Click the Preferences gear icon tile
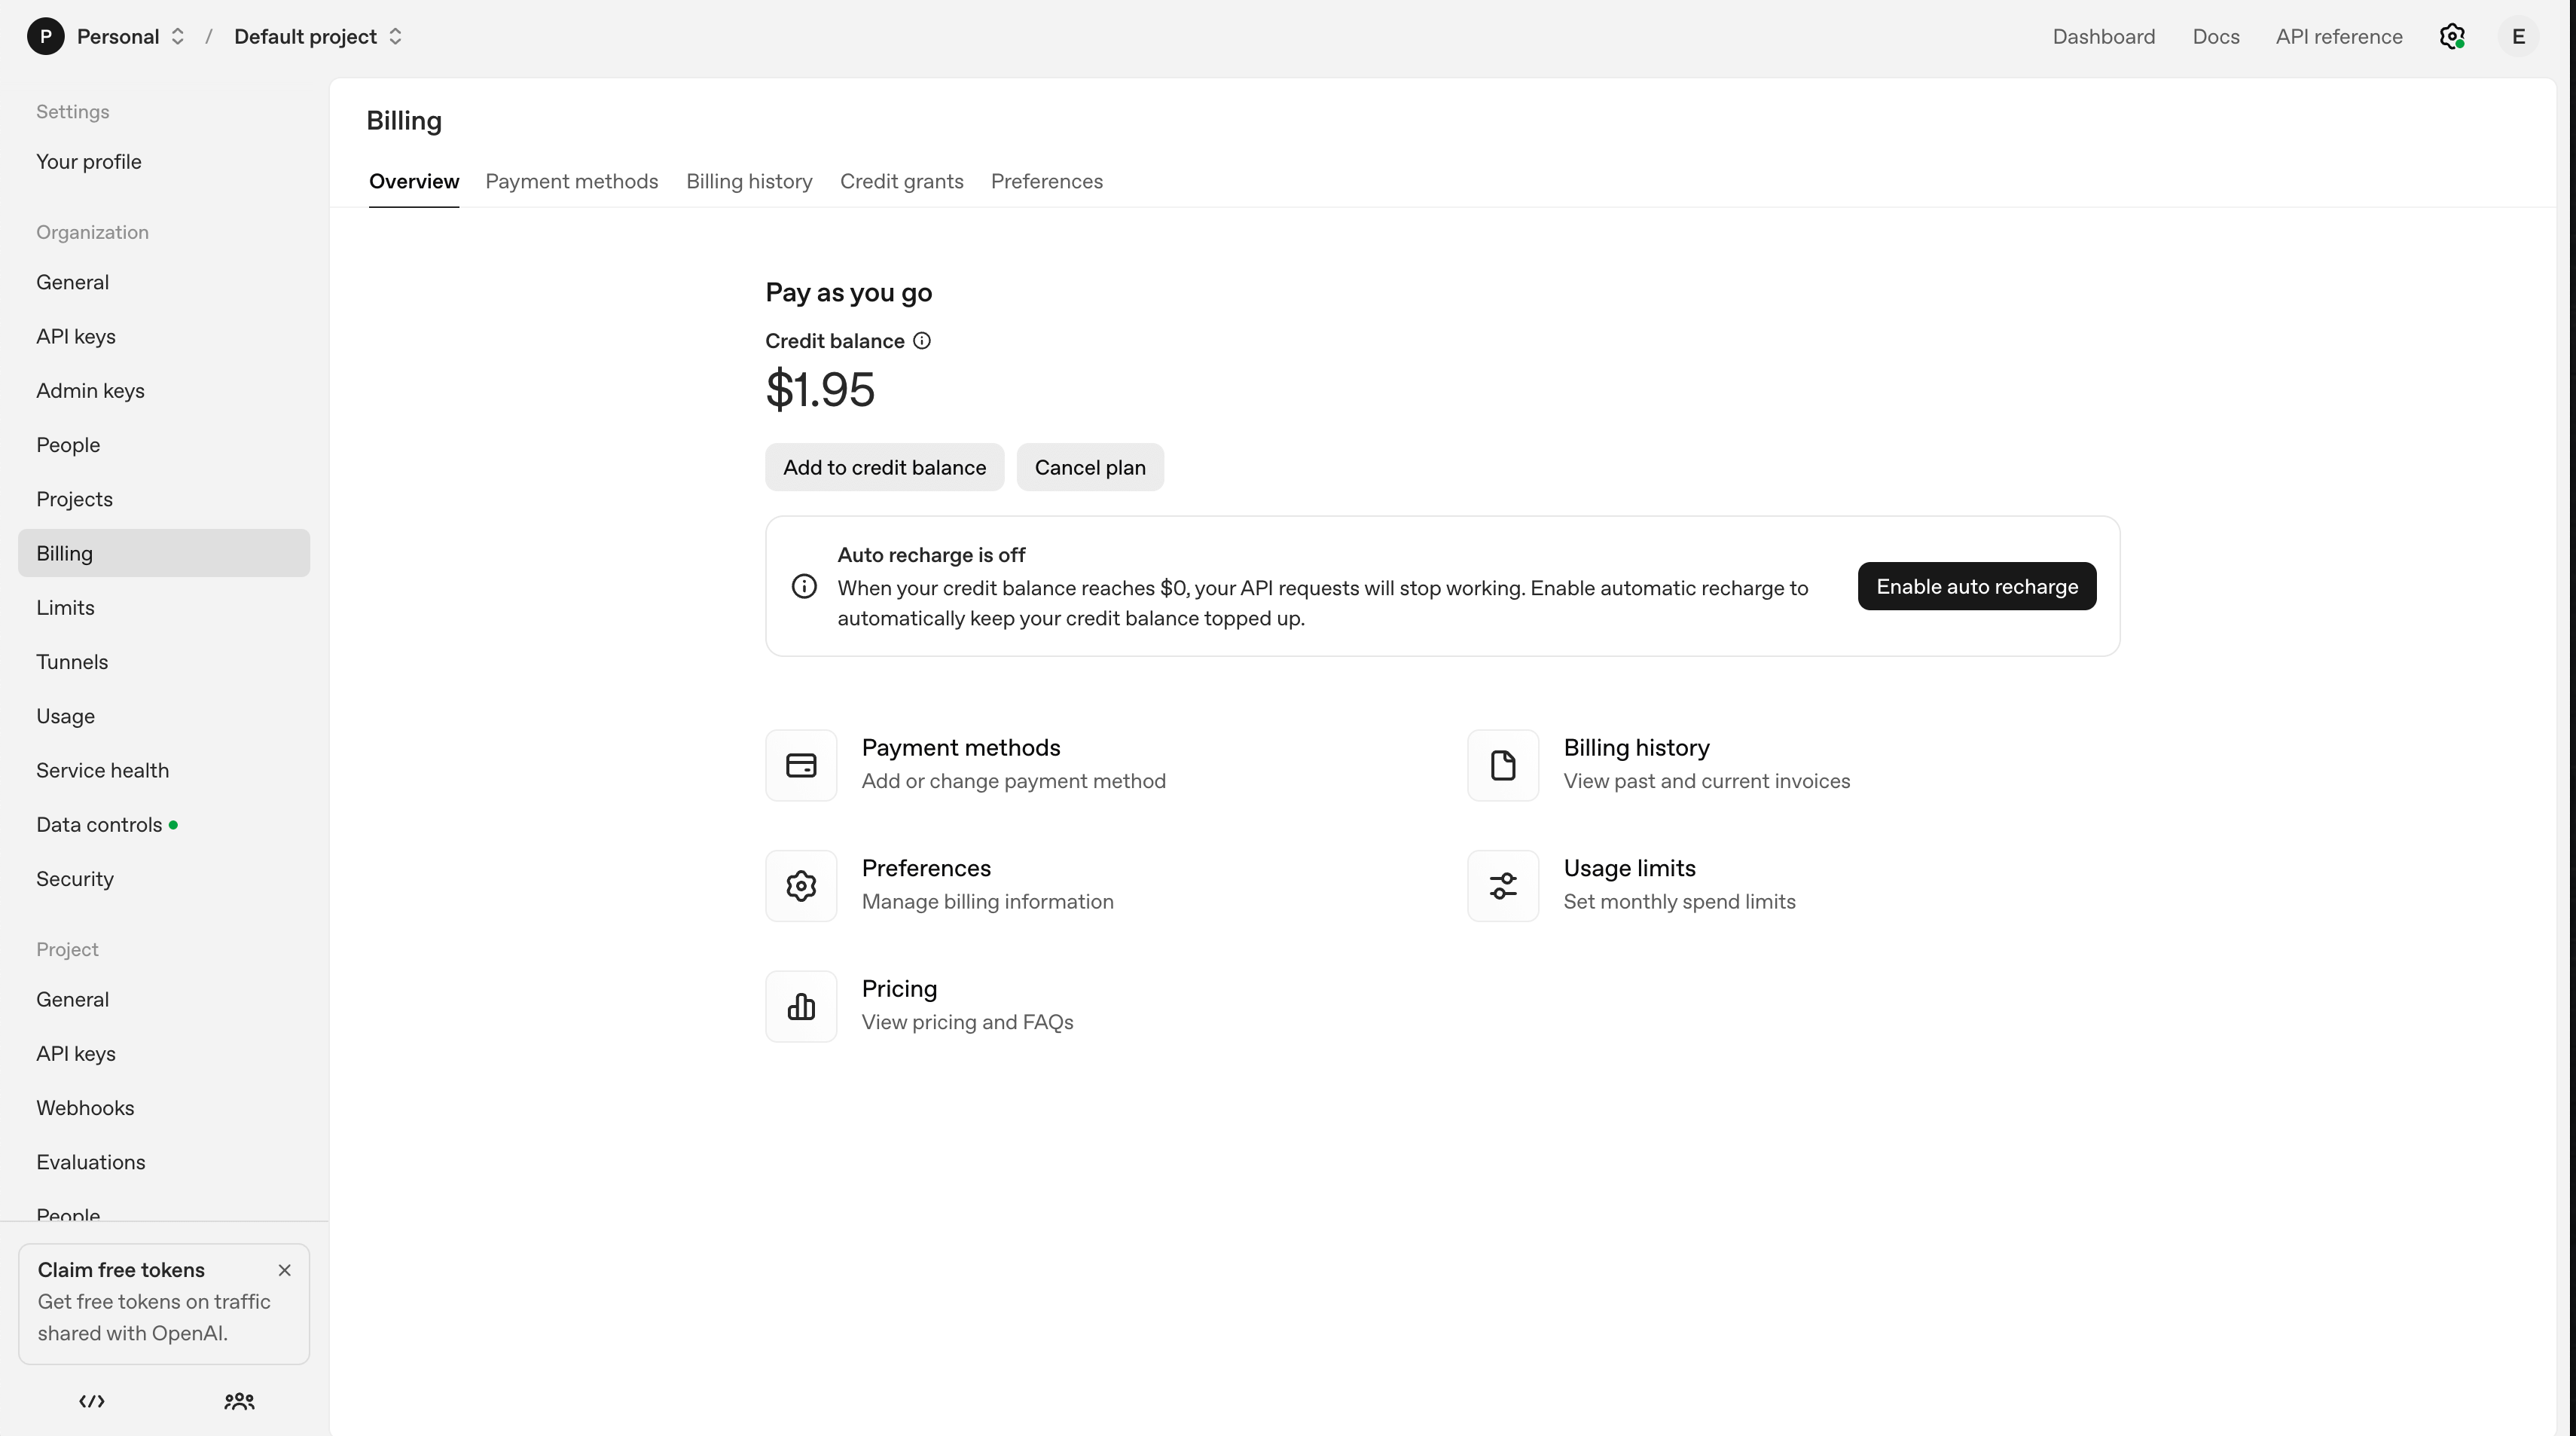The height and width of the screenshot is (1436, 2576). pos(801,886)
